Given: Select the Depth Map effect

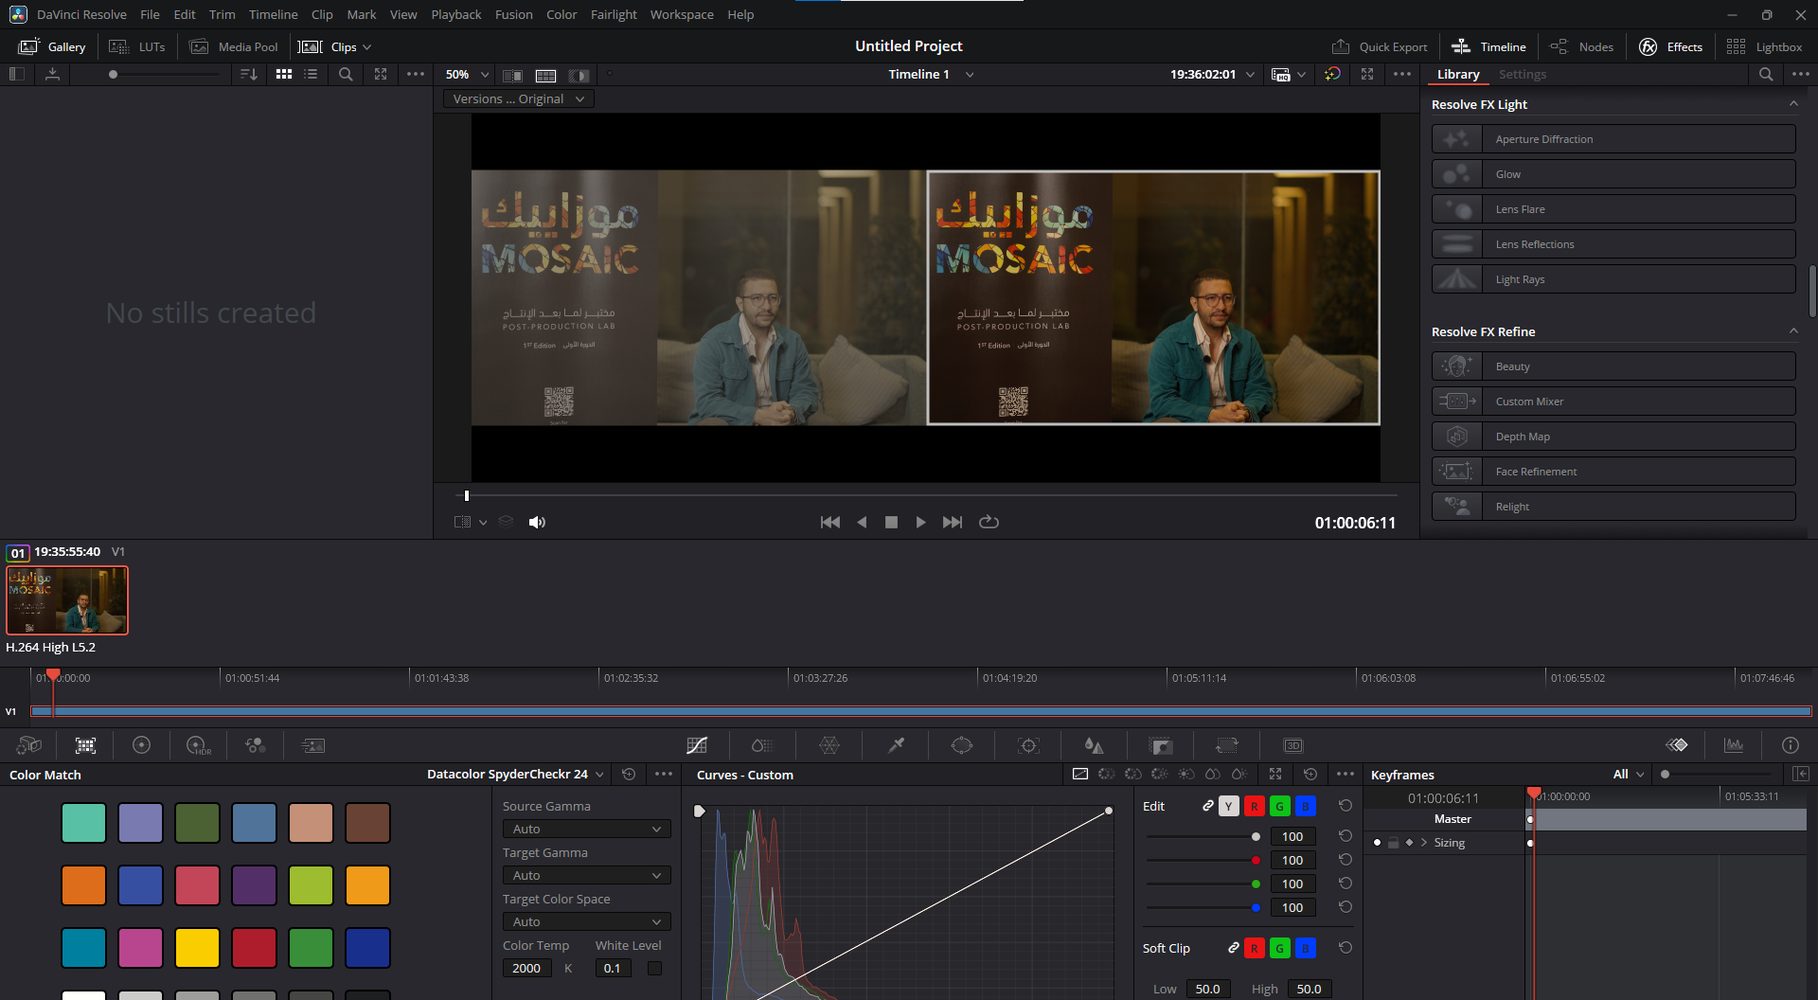Looking at the screenshot, I should (x=1613, y=436).
